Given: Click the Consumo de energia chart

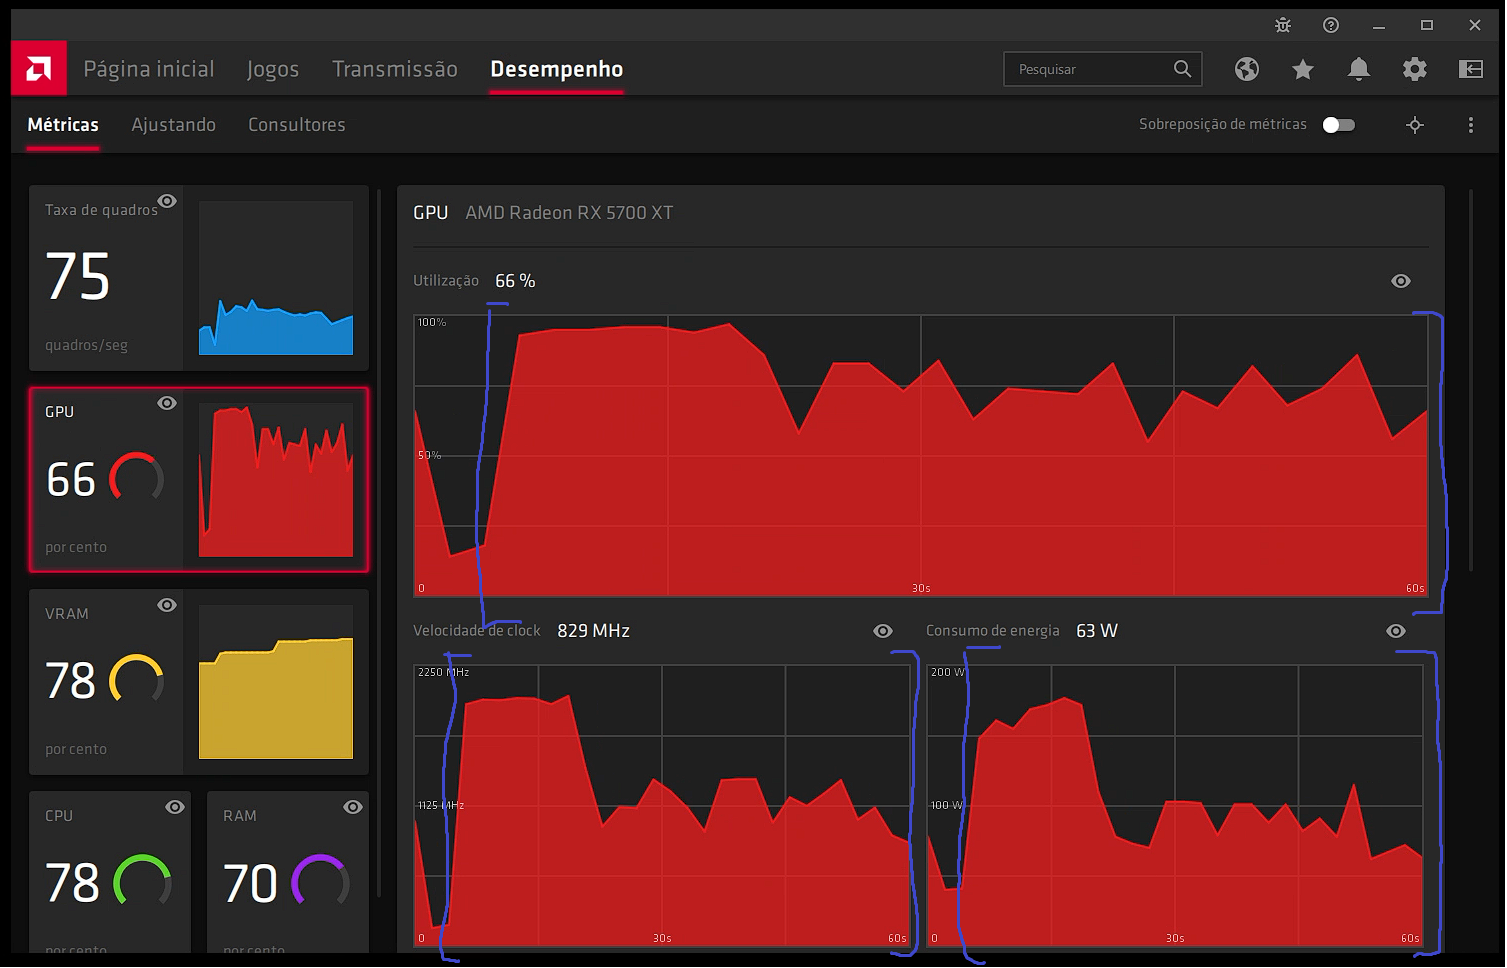Looking at the screenshot, I should [x=1175, y=806].
